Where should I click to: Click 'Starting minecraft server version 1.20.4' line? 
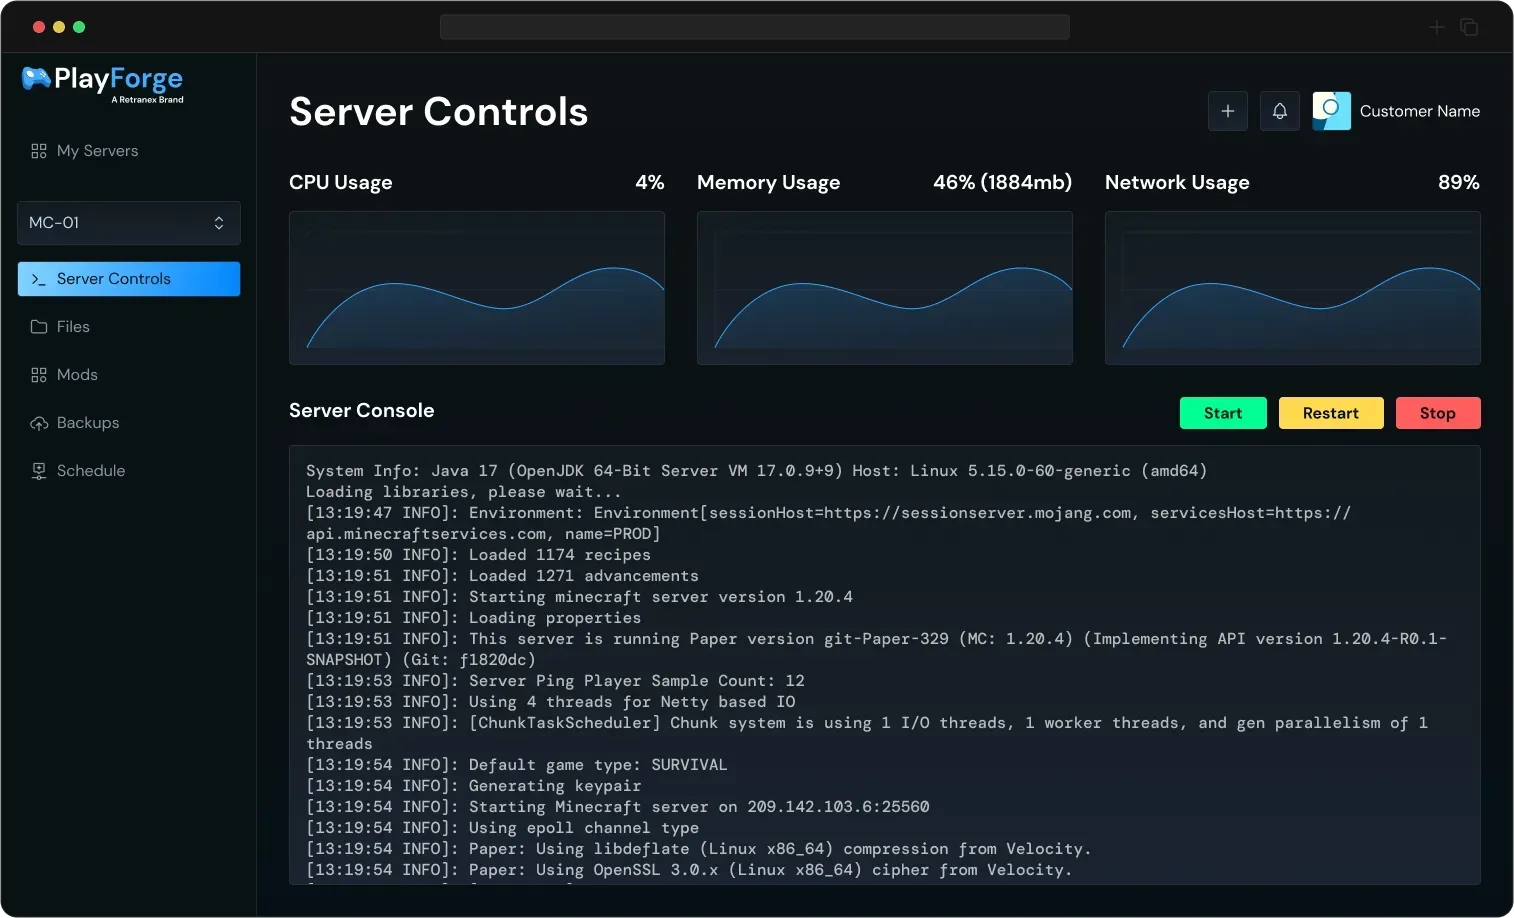point(579,597)
